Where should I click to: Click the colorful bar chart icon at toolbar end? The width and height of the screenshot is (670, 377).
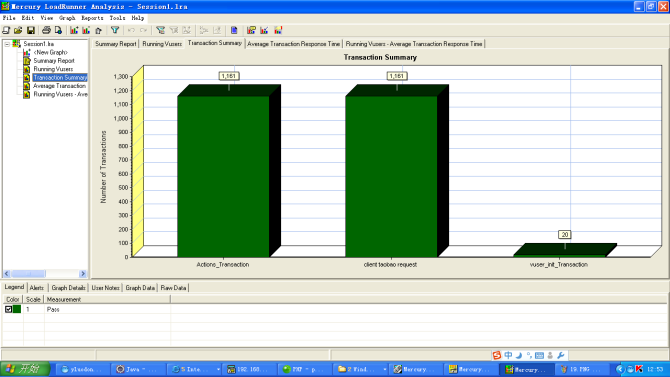point(278,30)
